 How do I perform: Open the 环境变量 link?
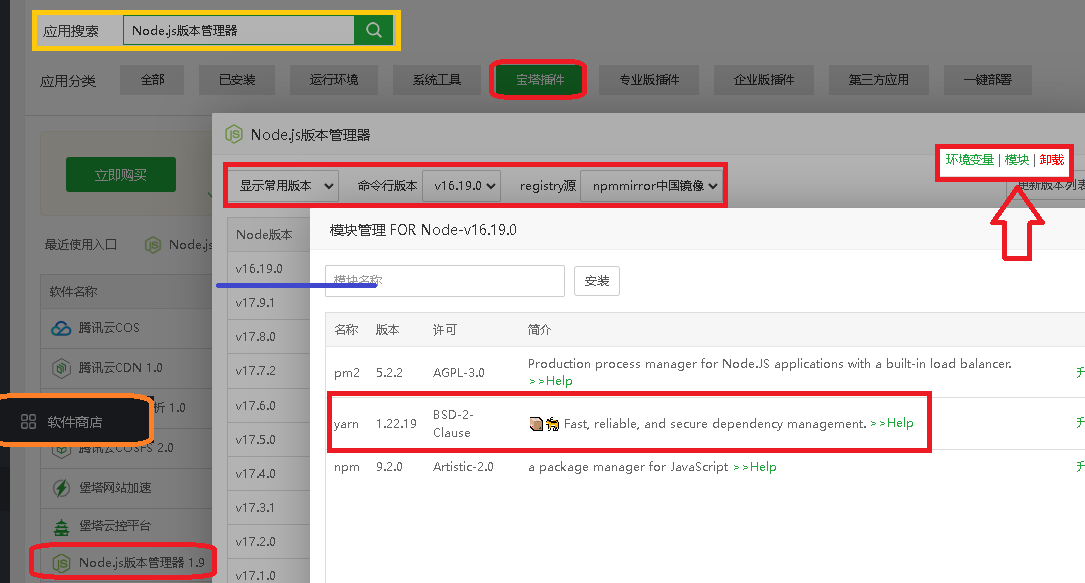pyautogui.click(x=969, y=160)
